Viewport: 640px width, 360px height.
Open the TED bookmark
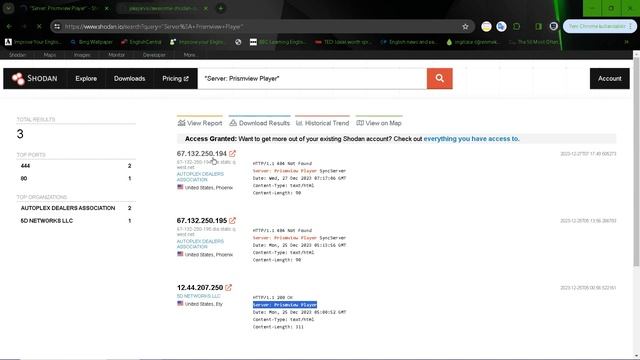click(343, 42)
